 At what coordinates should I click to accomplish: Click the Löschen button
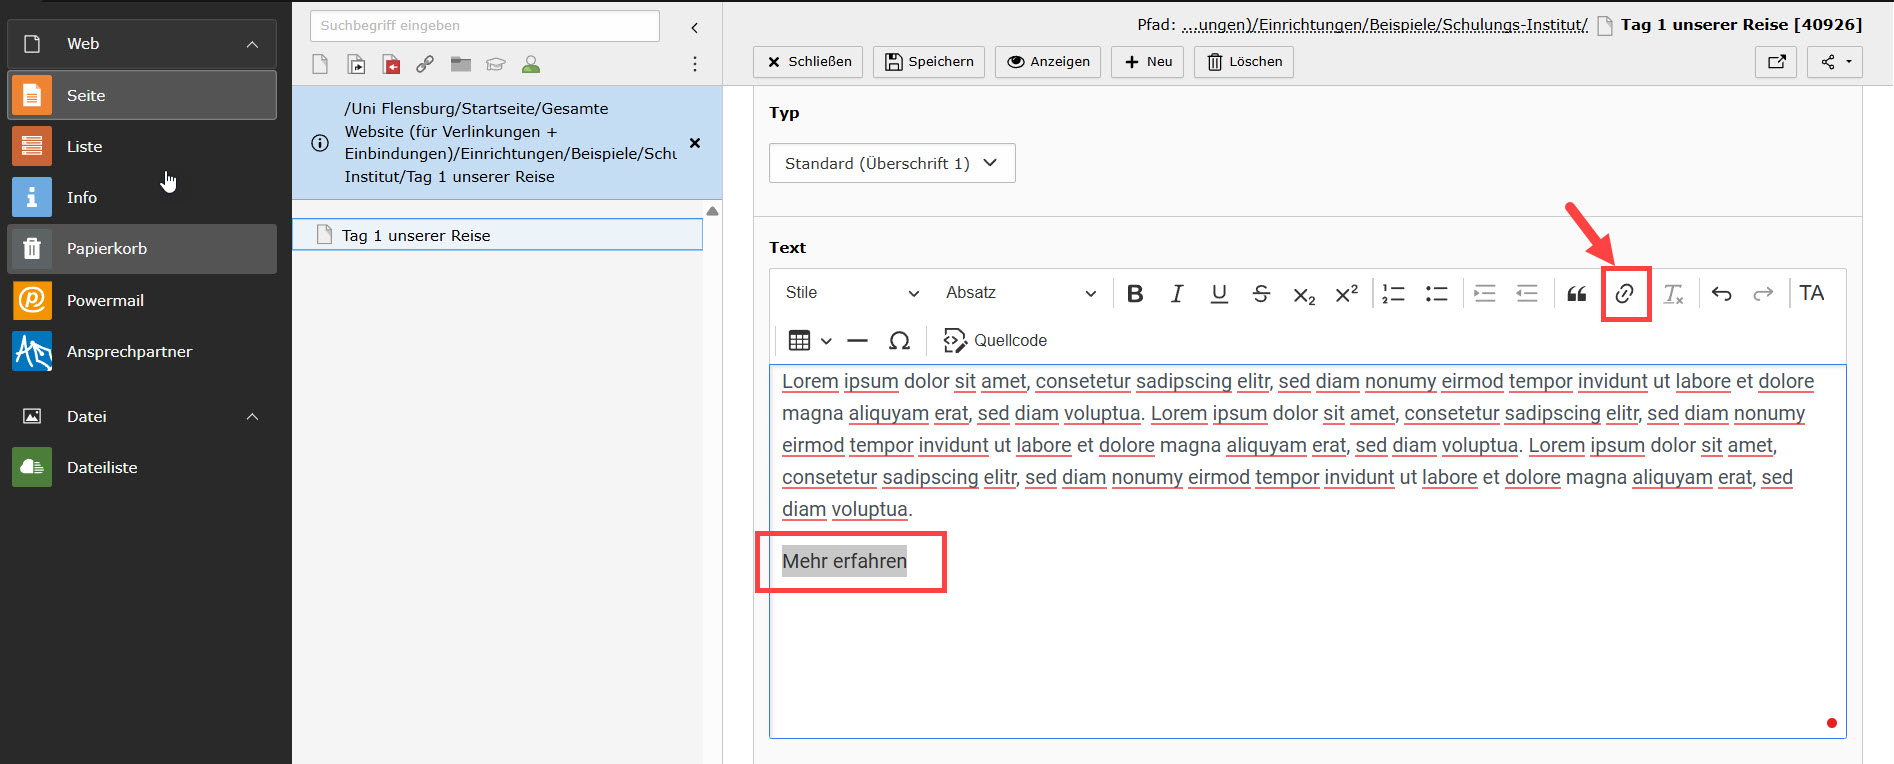tap(1244, 62)
